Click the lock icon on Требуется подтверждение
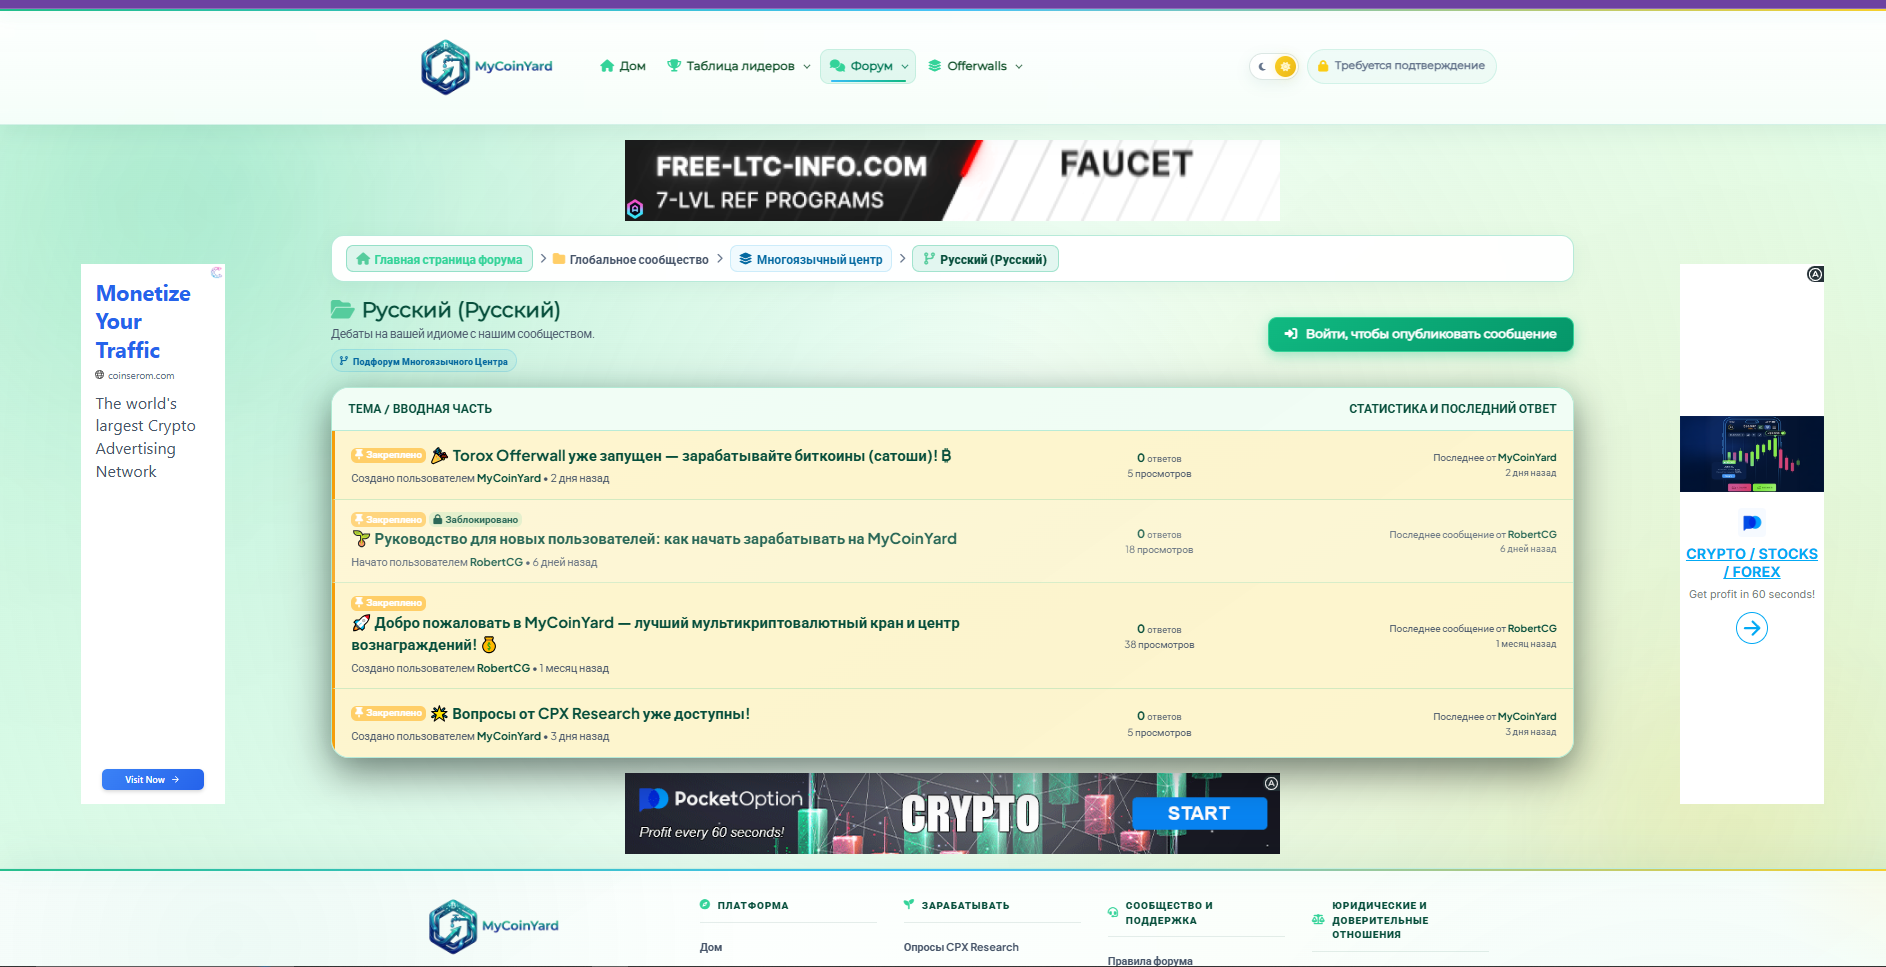This screenshot has width=1886, height=967. coord(1323,66)
